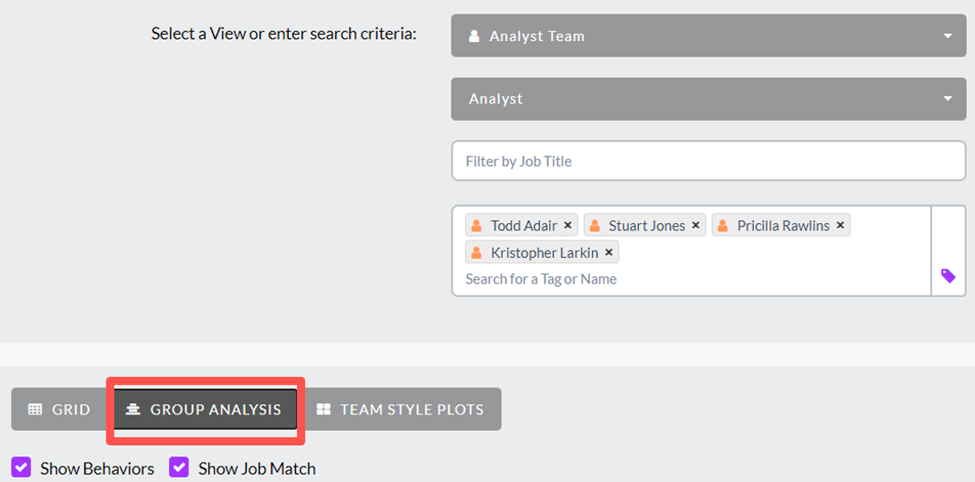The width and height of the screenshot is (975, 482).
Task: Click the person icon on Kristopher Larkin tag
Action: click(x=477, y=253)
